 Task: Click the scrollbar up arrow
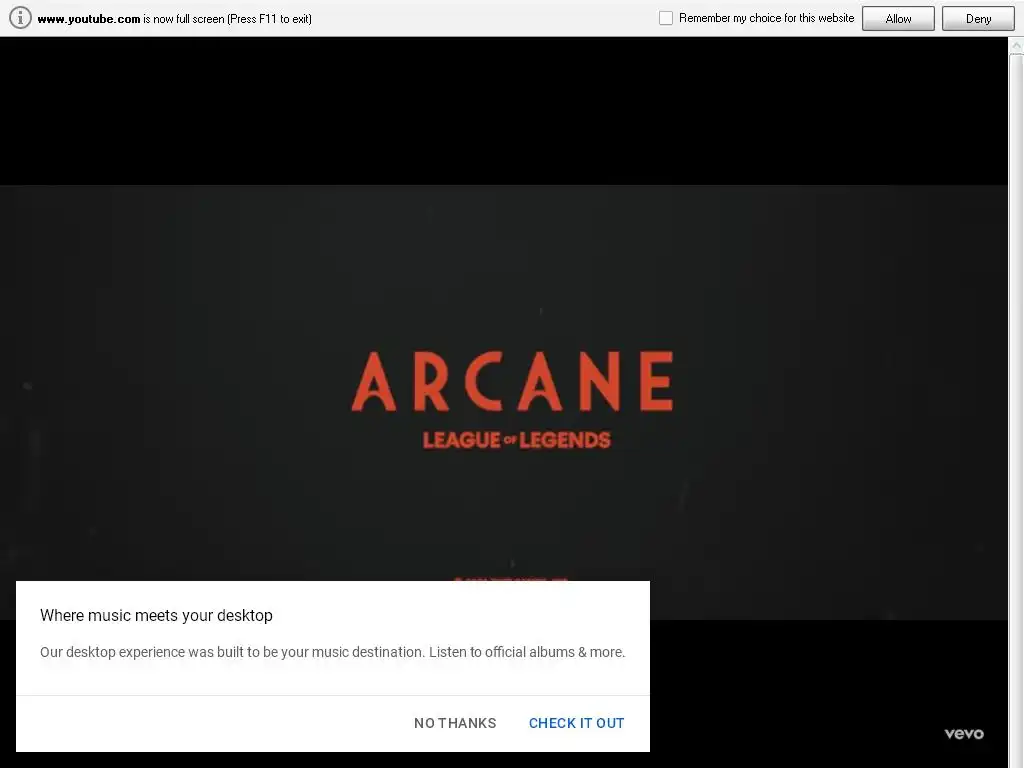click(1016, 46)
